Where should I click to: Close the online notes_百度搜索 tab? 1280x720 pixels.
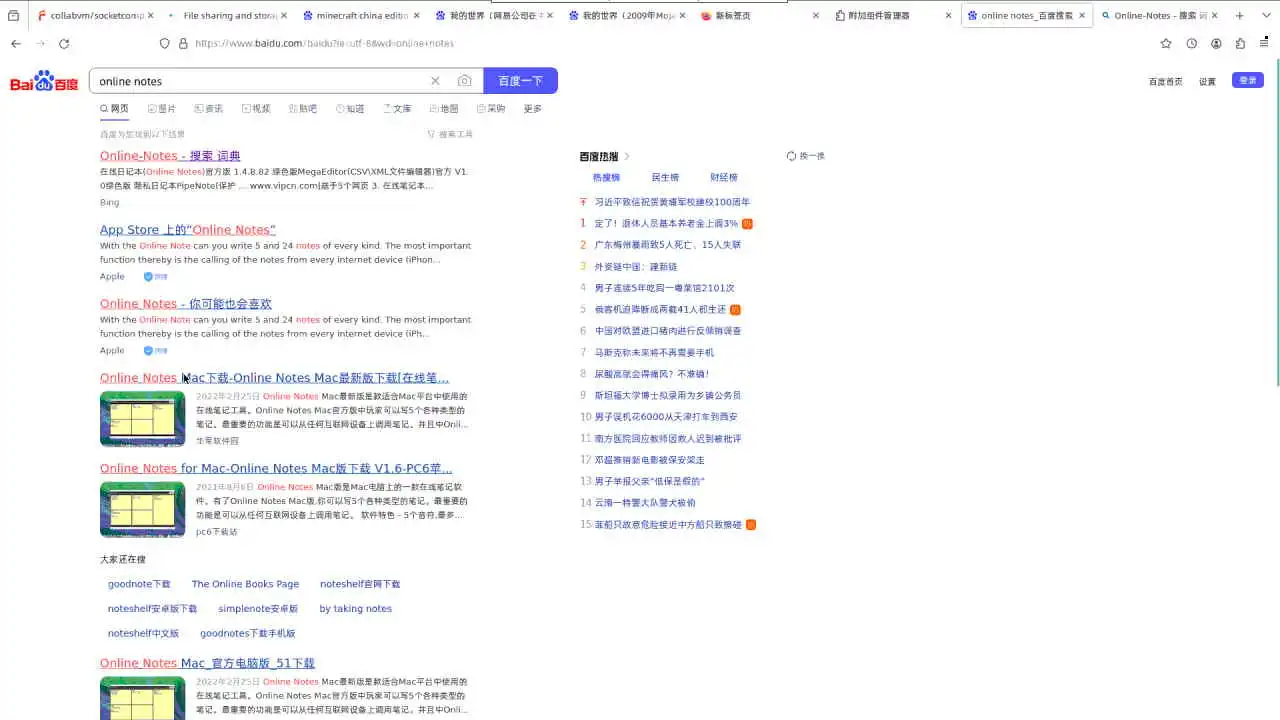(1082, 15)
